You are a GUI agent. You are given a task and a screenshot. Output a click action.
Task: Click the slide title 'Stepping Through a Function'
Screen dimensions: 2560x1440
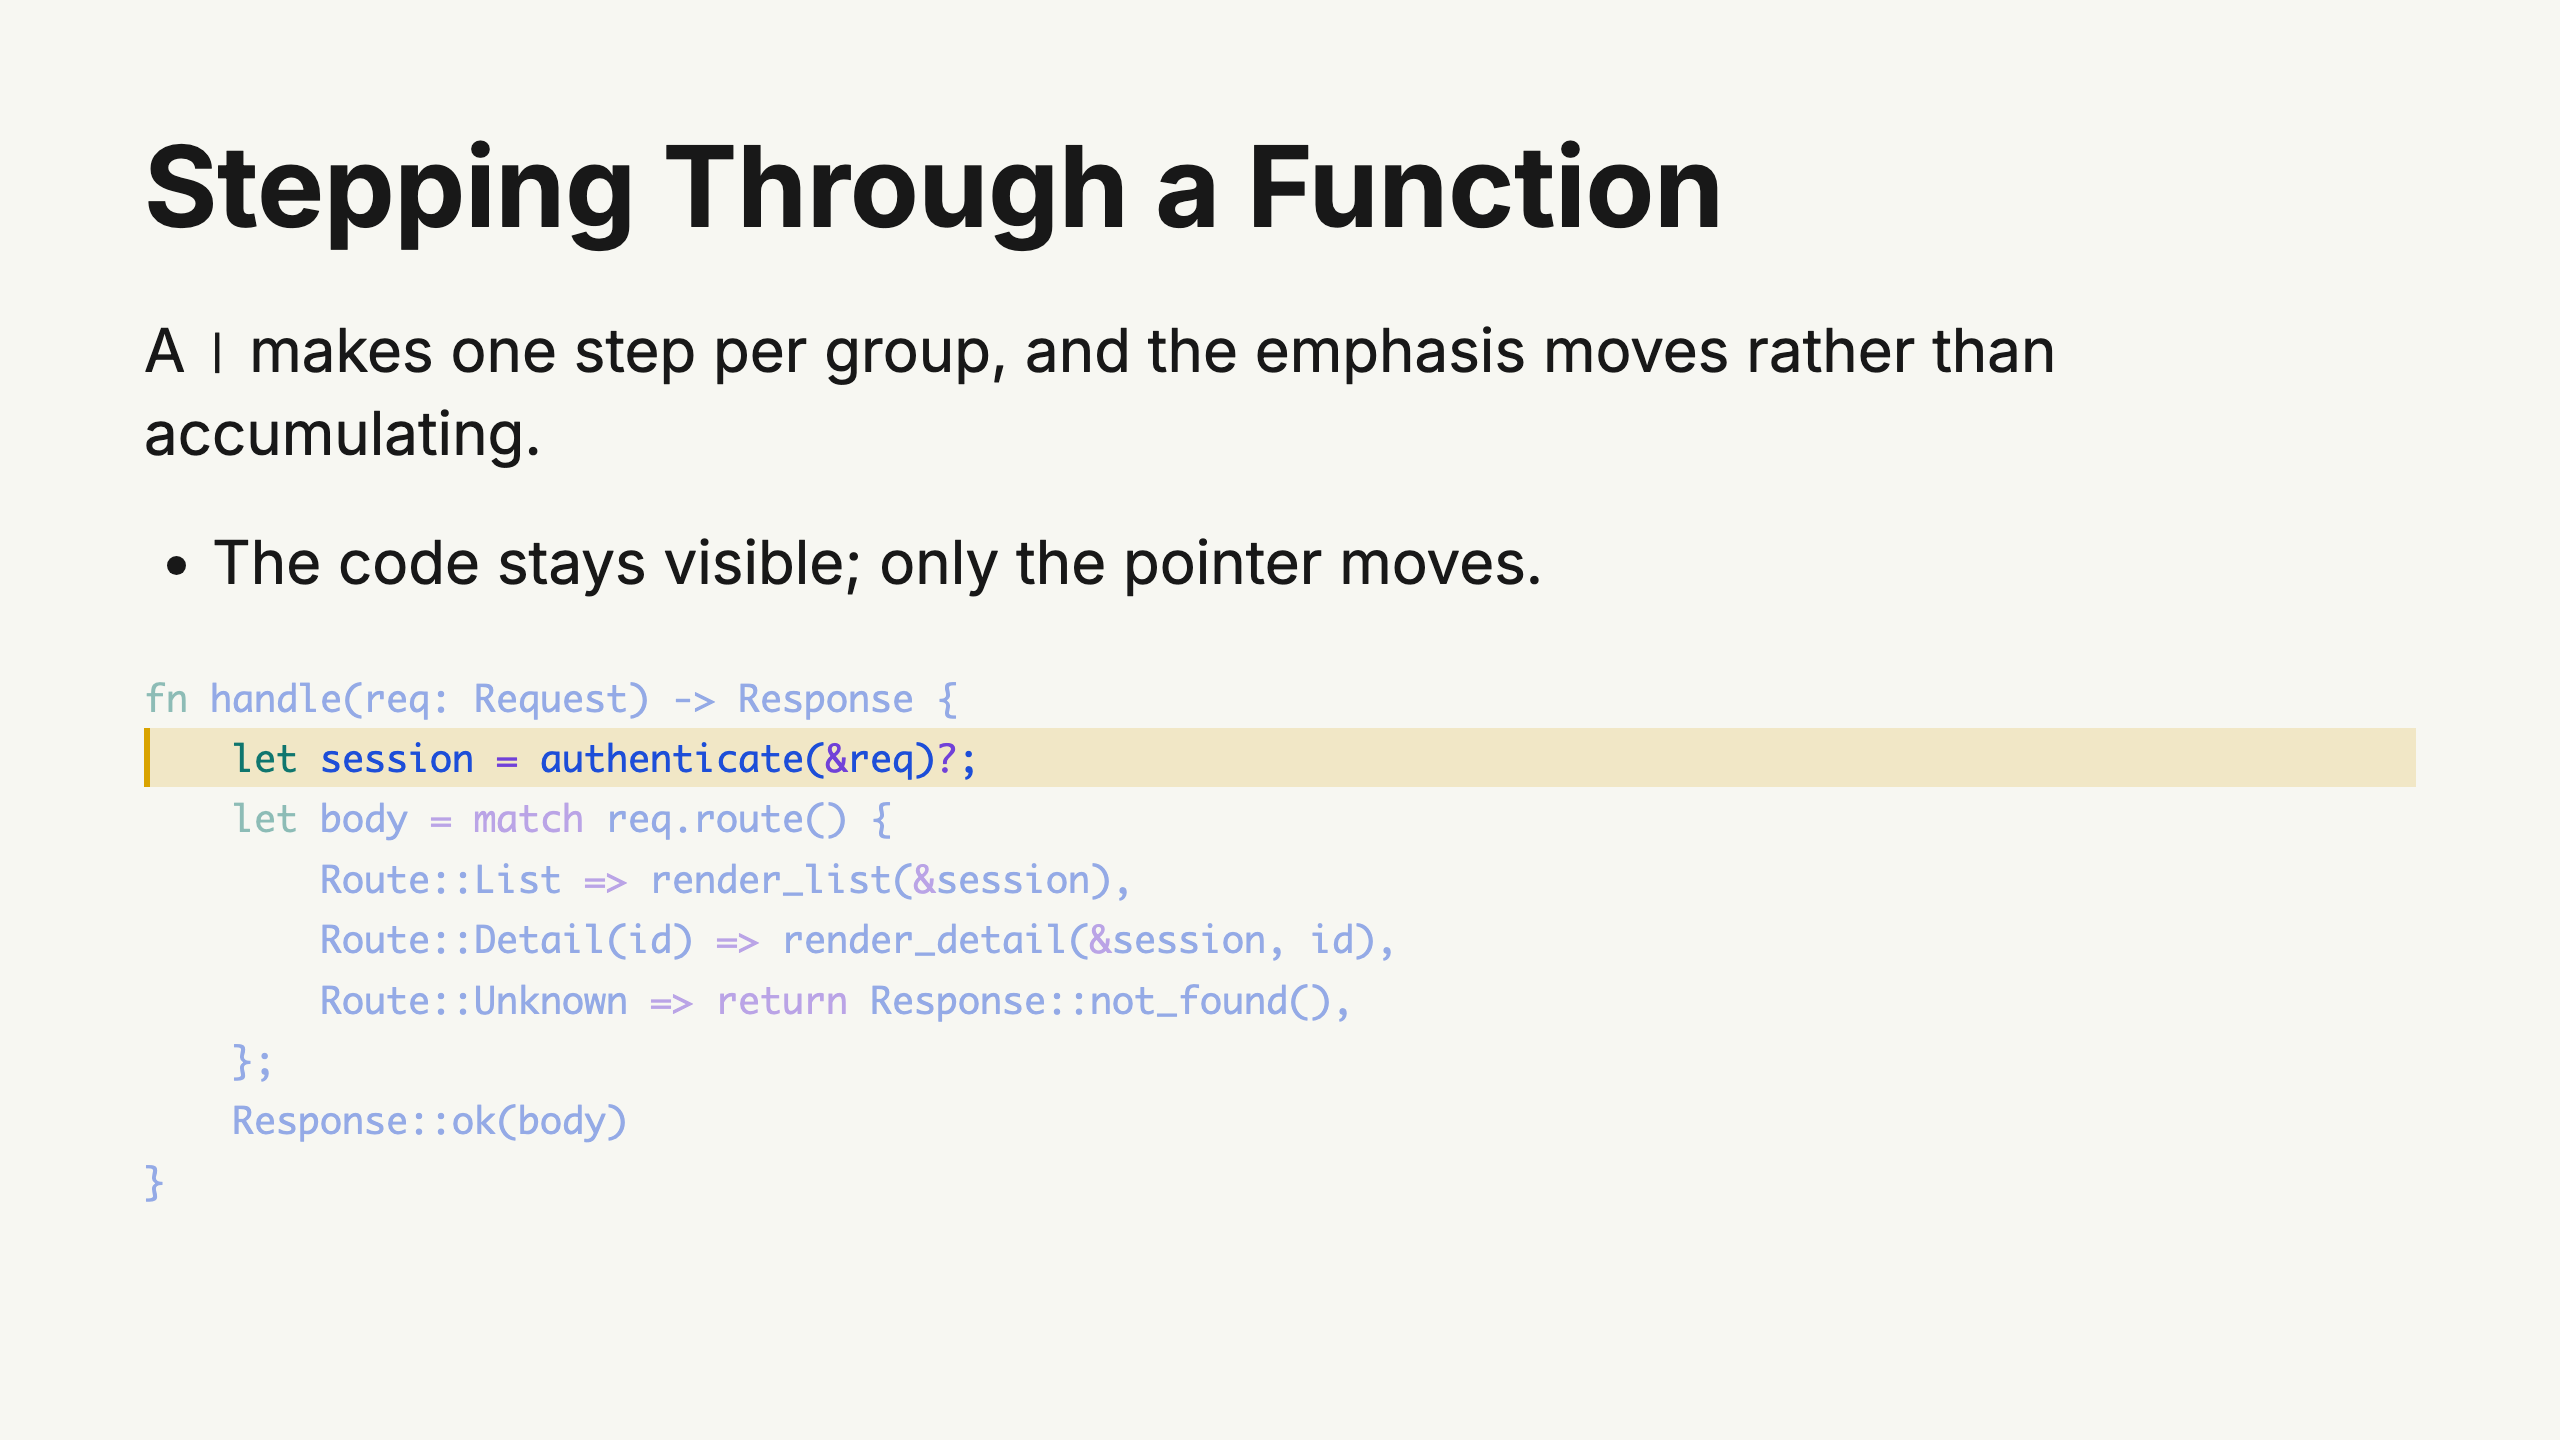pyautogui.click(x=933, y=190)
